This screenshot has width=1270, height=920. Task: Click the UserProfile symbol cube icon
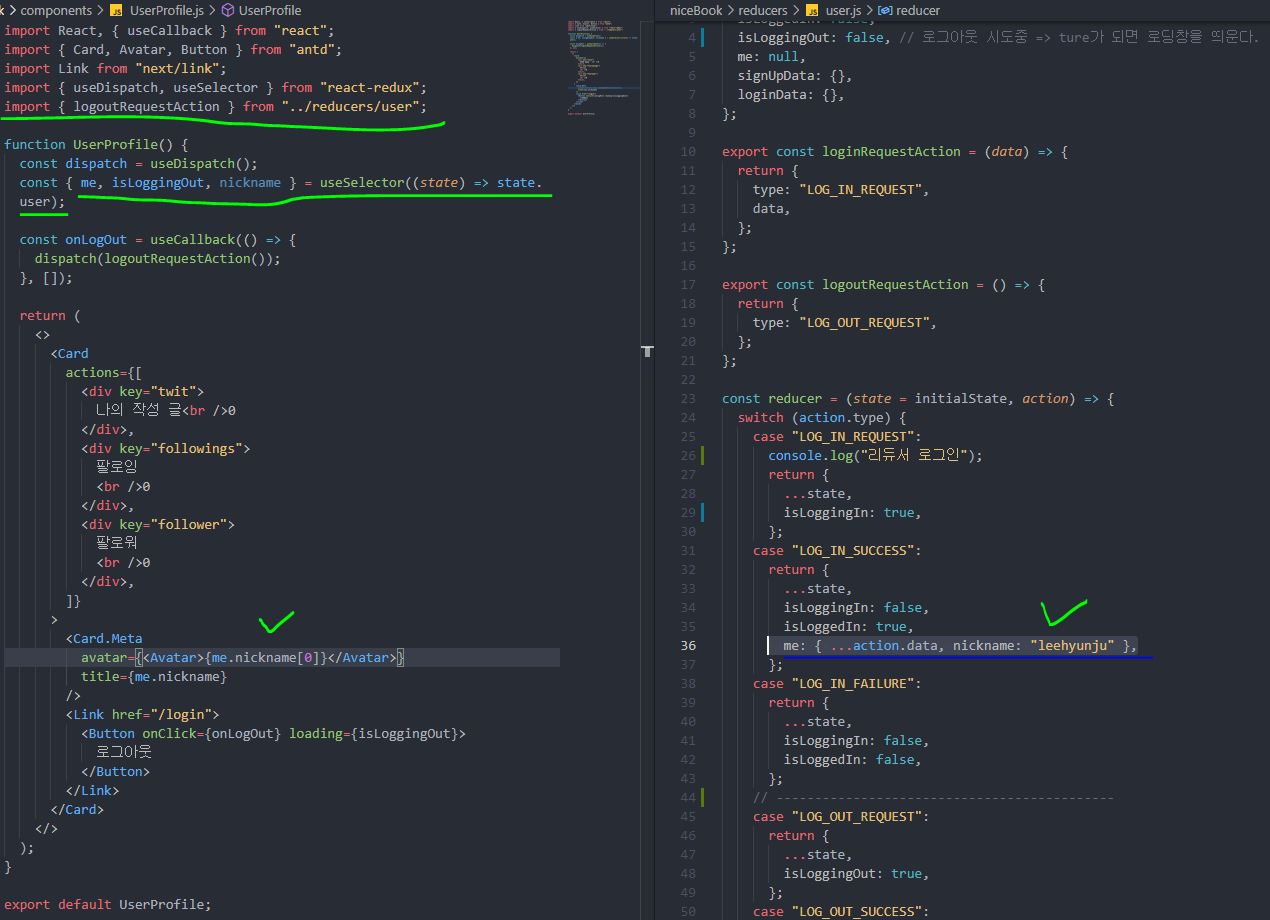[228, 10]
